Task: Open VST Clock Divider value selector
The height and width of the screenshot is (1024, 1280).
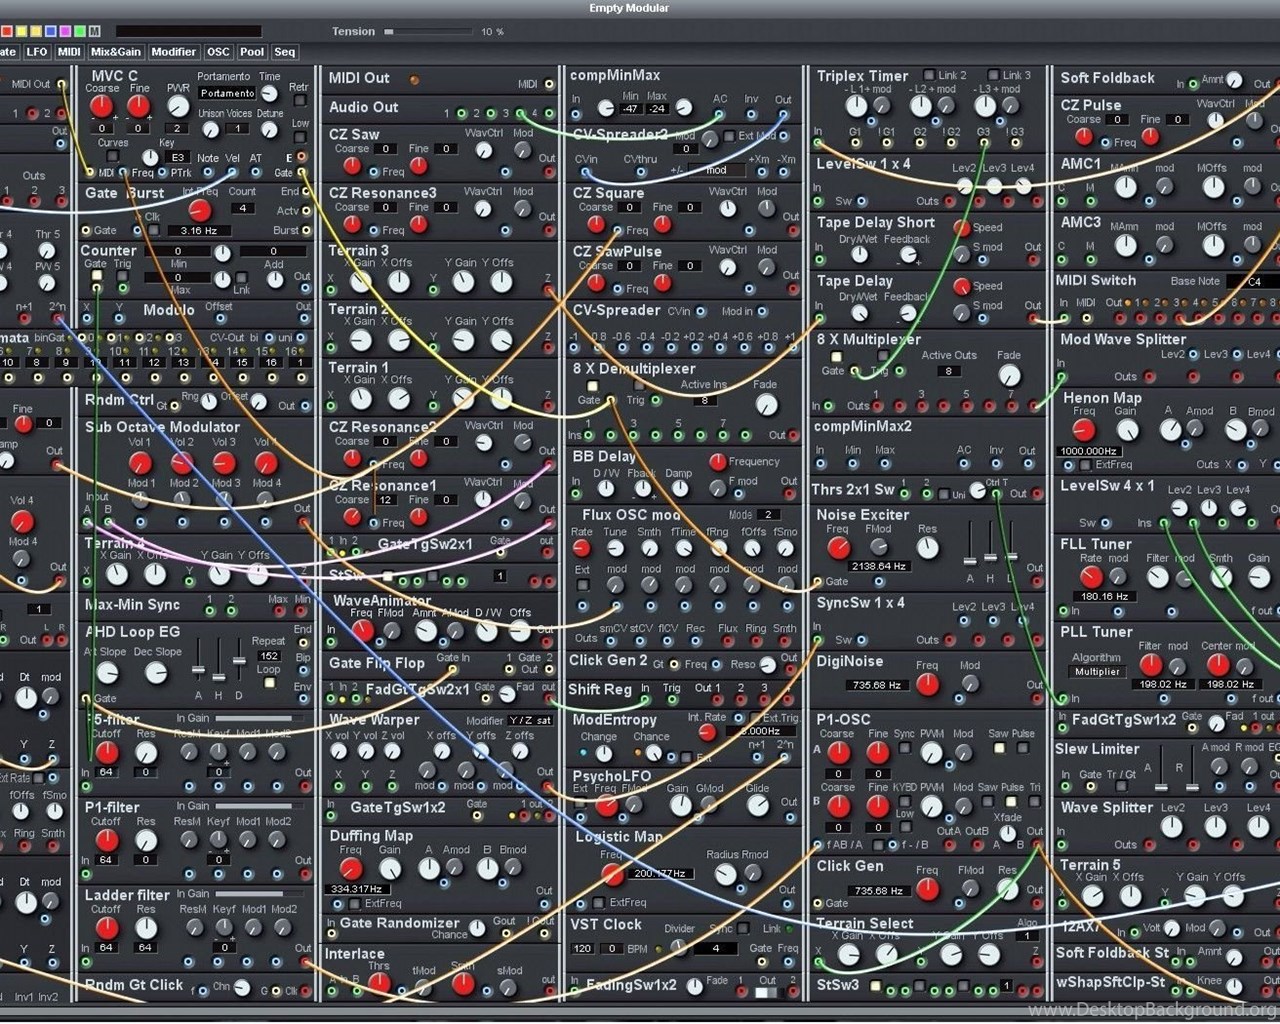Action: point(716,948)
